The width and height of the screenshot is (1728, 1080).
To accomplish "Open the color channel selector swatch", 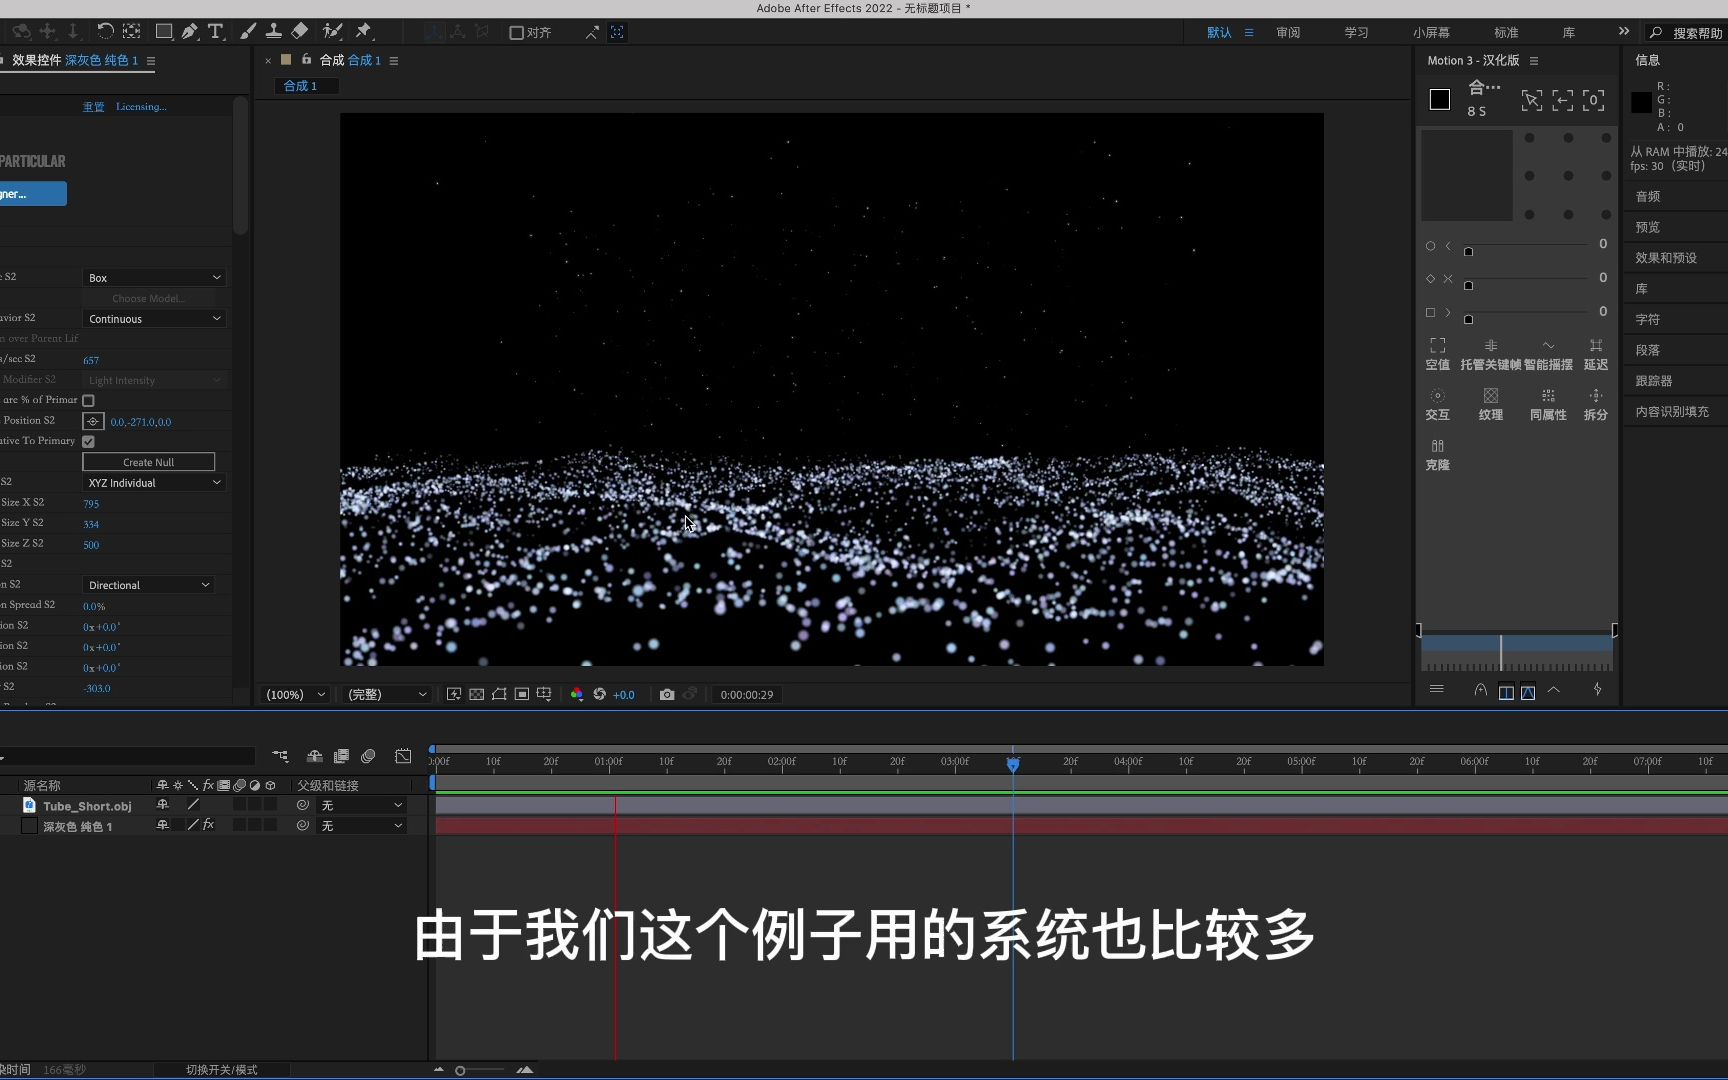I will pyautogui.click(x=577, y=694).
